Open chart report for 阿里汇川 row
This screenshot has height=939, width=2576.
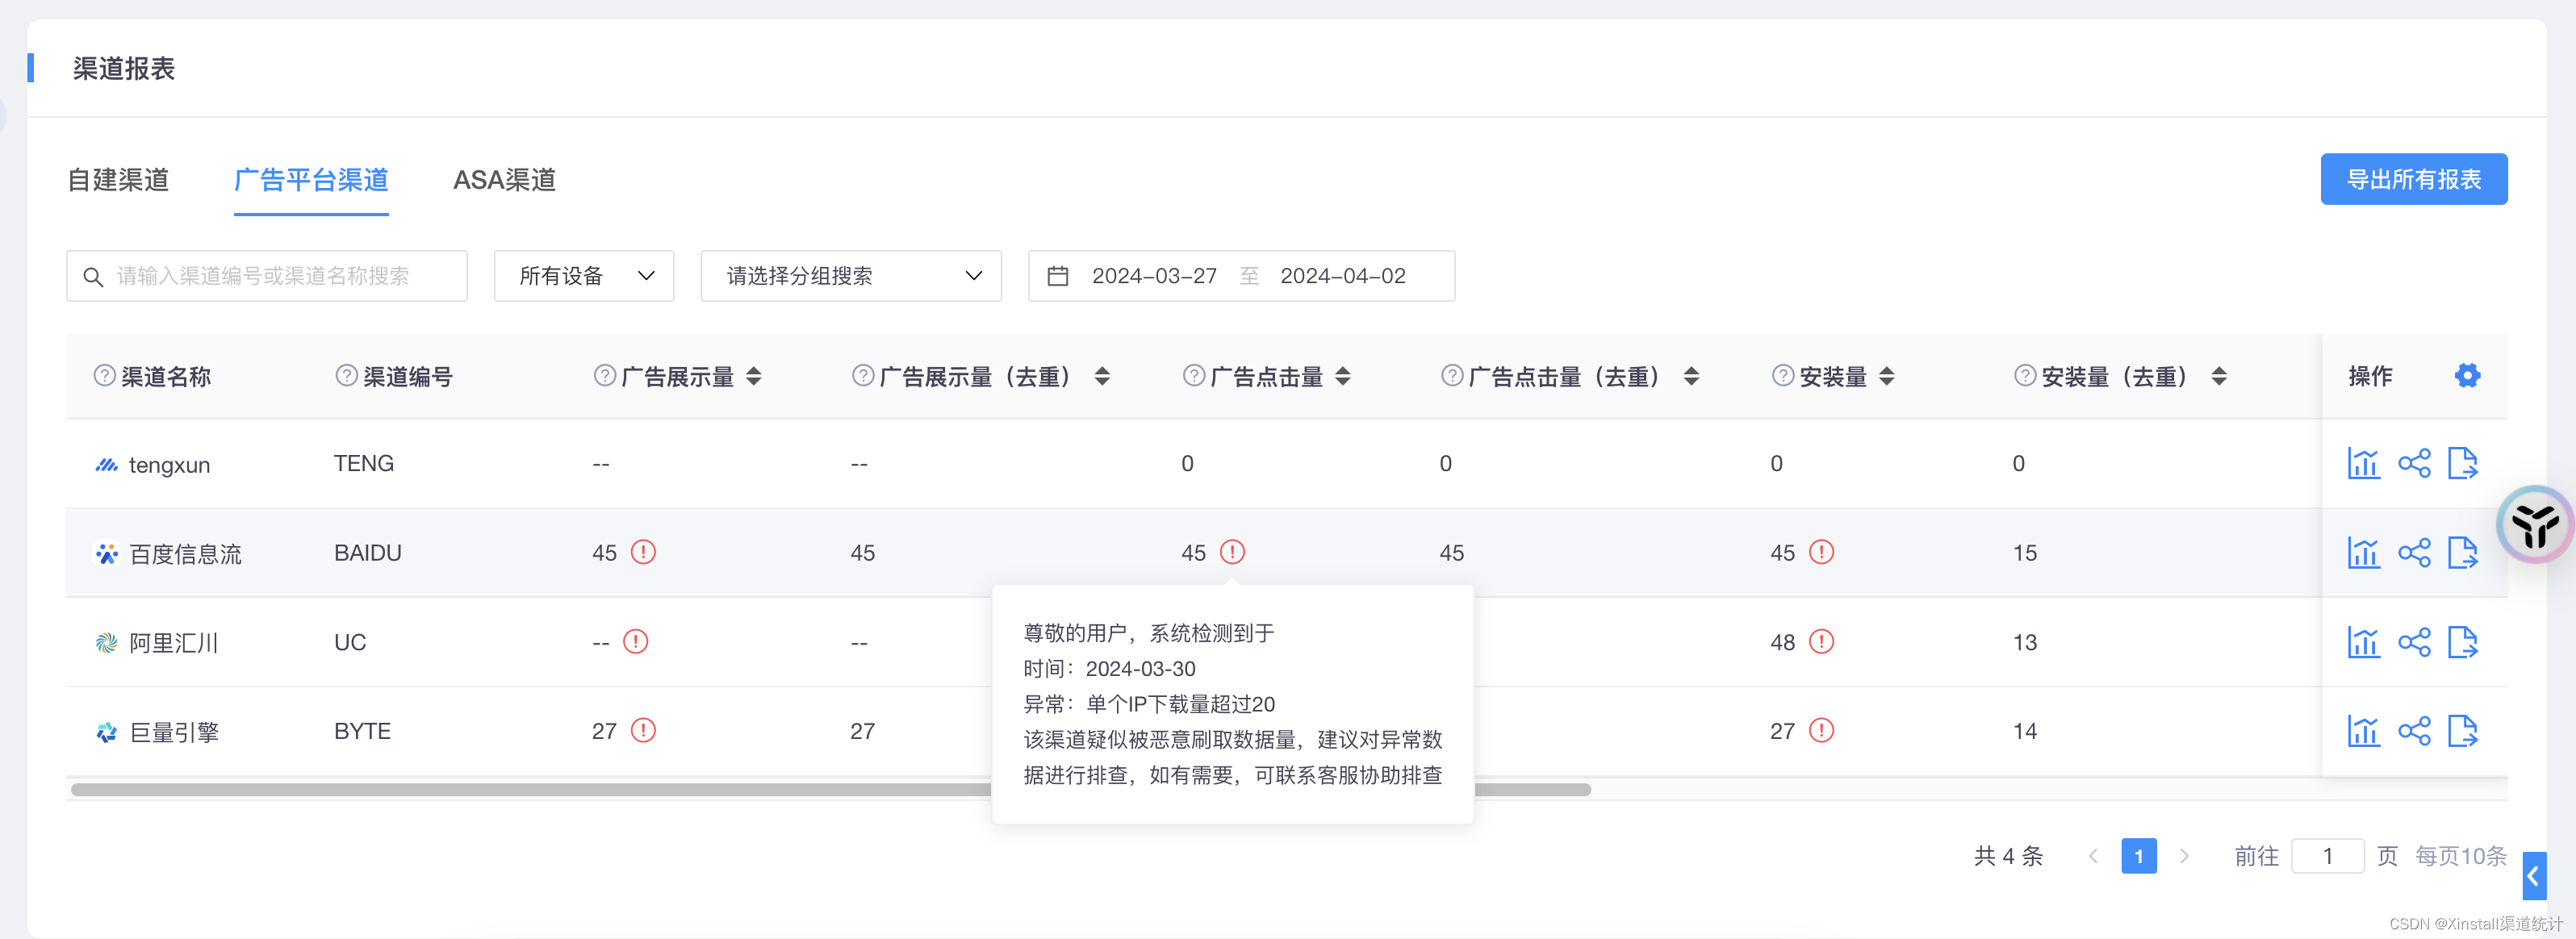2363,642
